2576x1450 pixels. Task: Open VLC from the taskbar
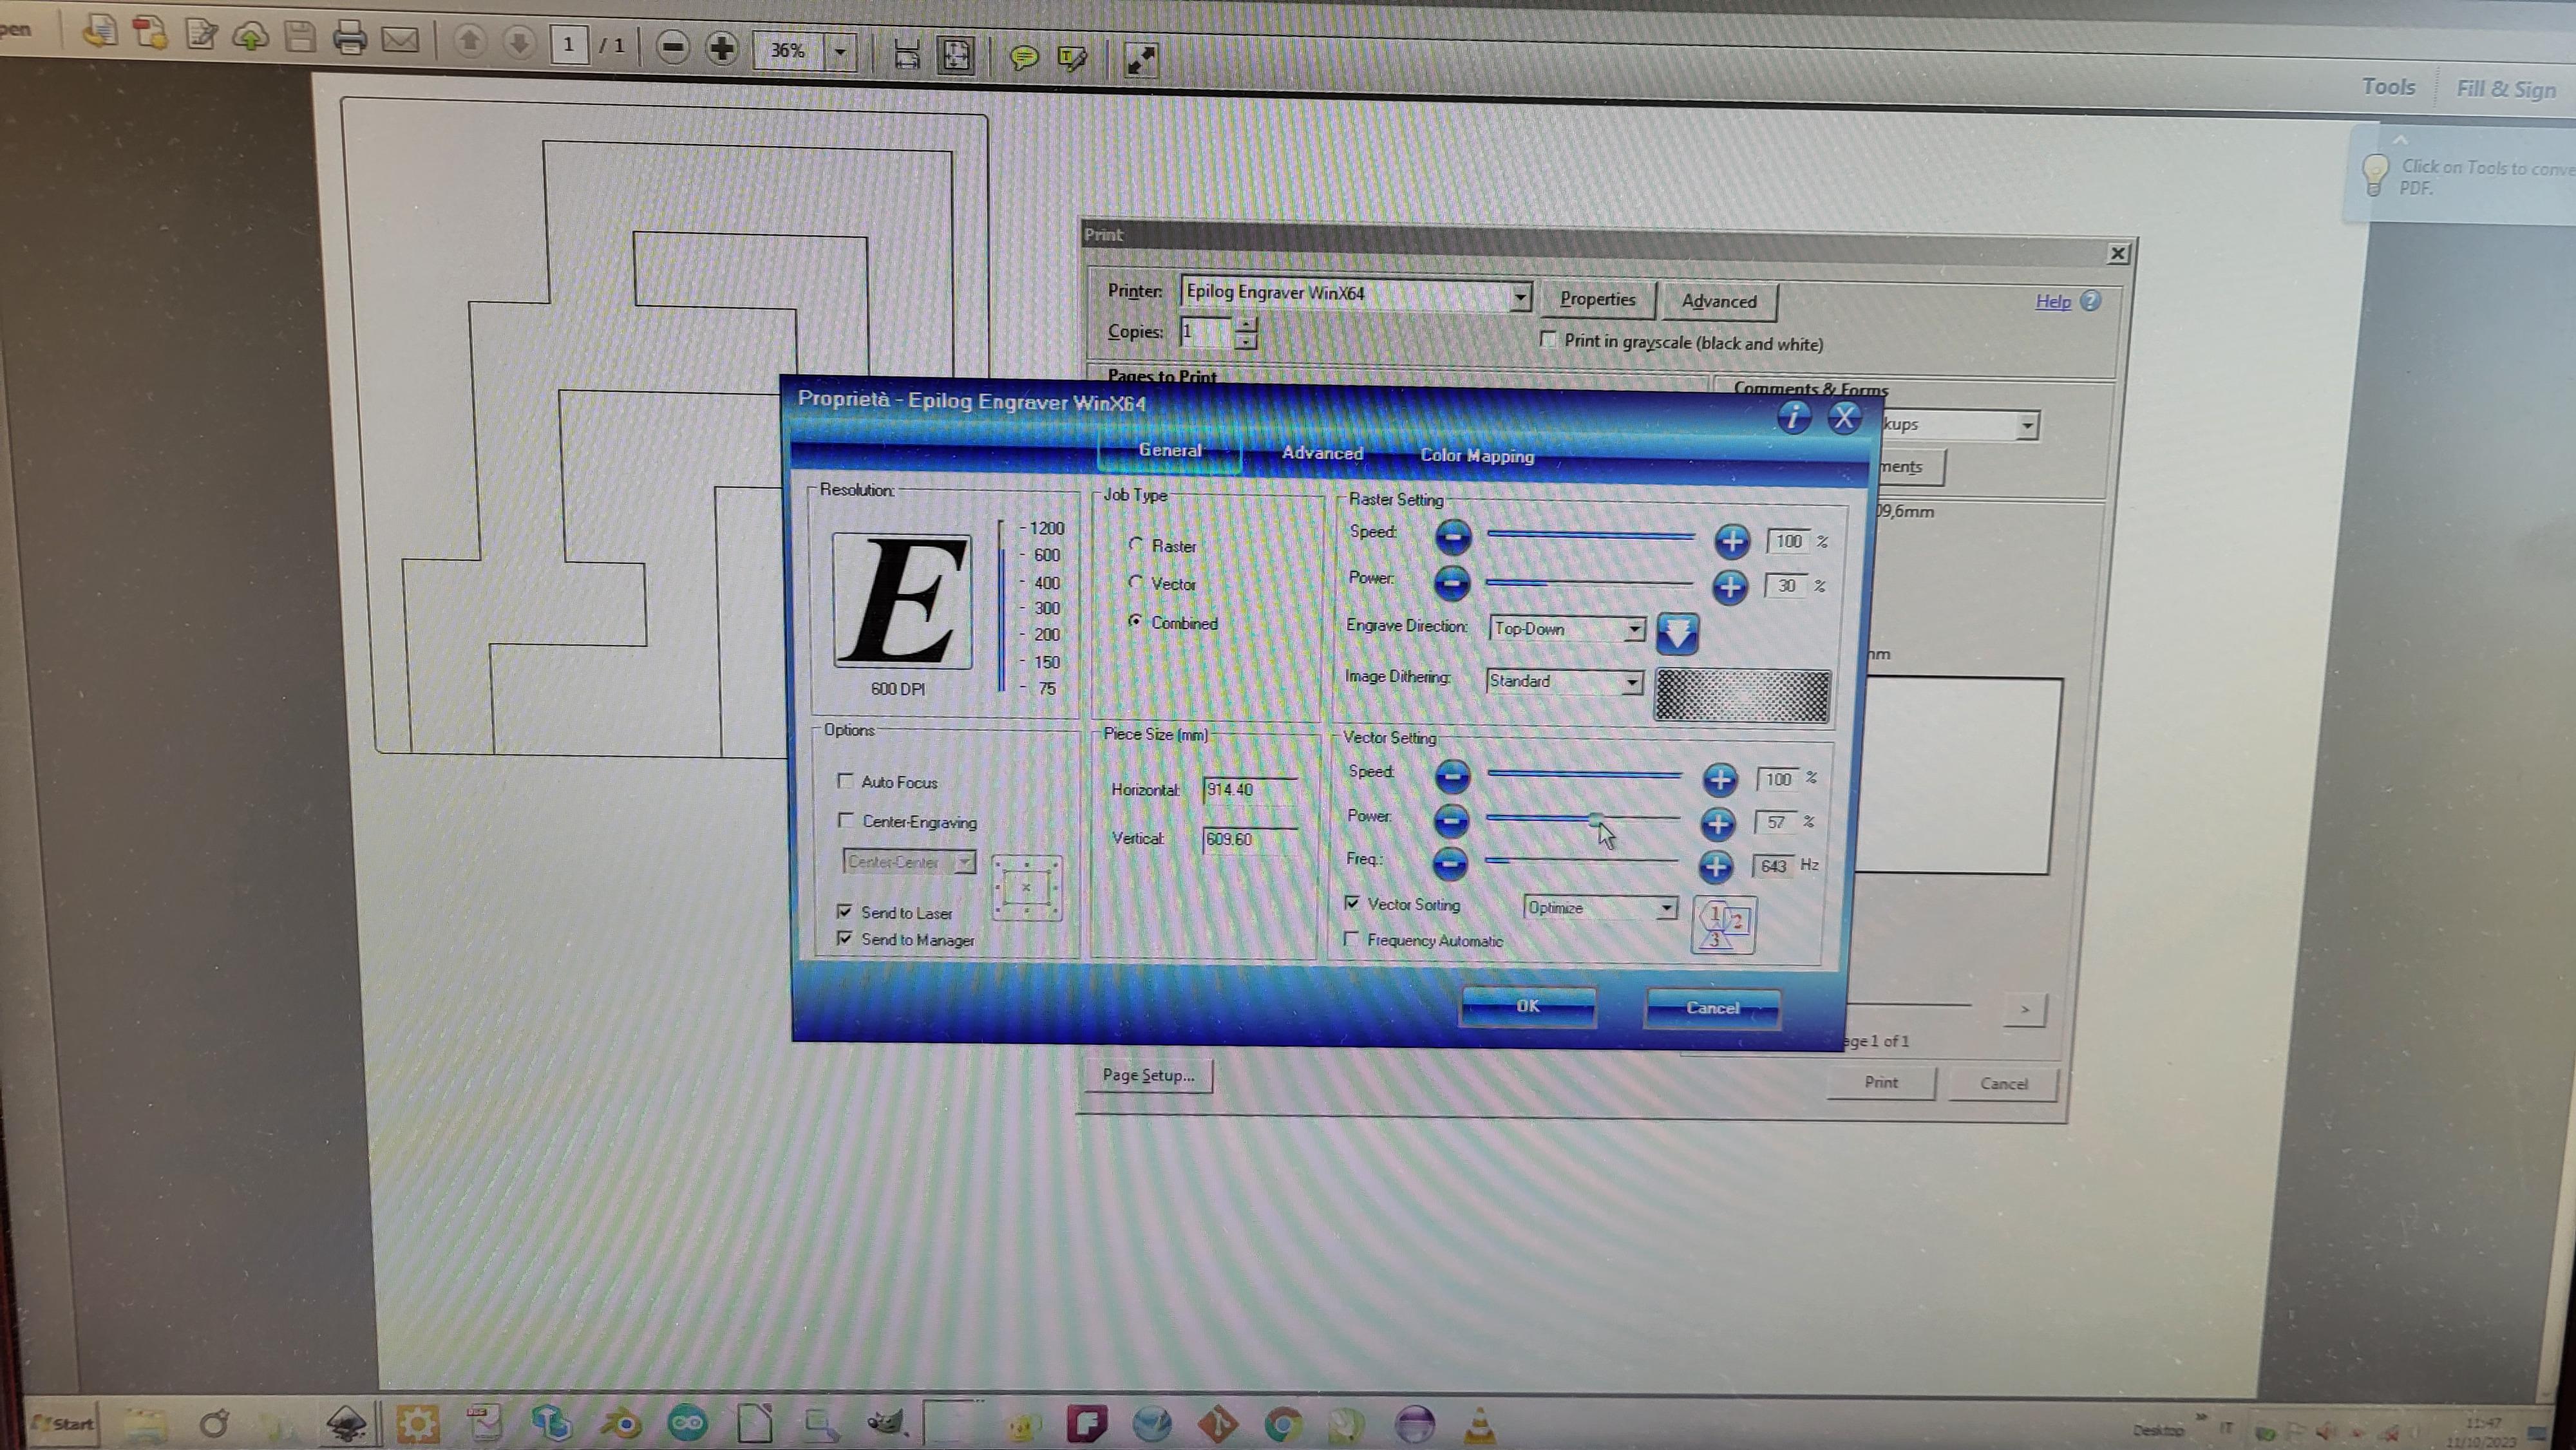click(1479, 1424)
